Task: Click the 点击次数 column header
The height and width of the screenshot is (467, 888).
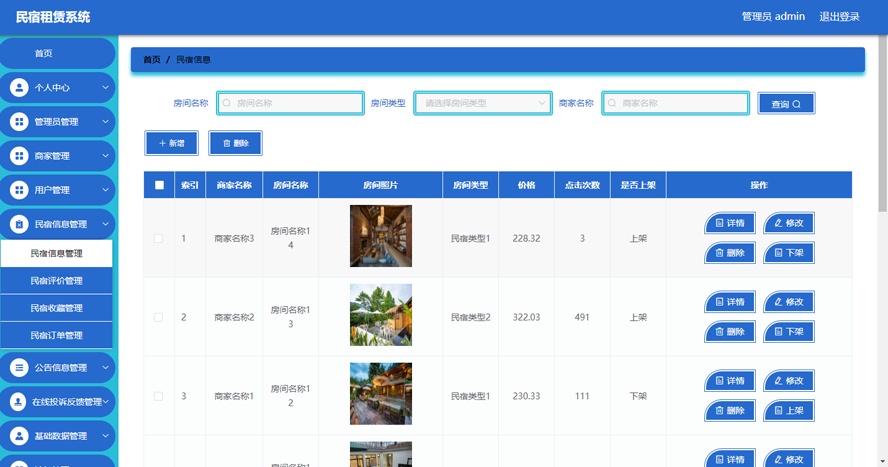Action: [582, 185]
